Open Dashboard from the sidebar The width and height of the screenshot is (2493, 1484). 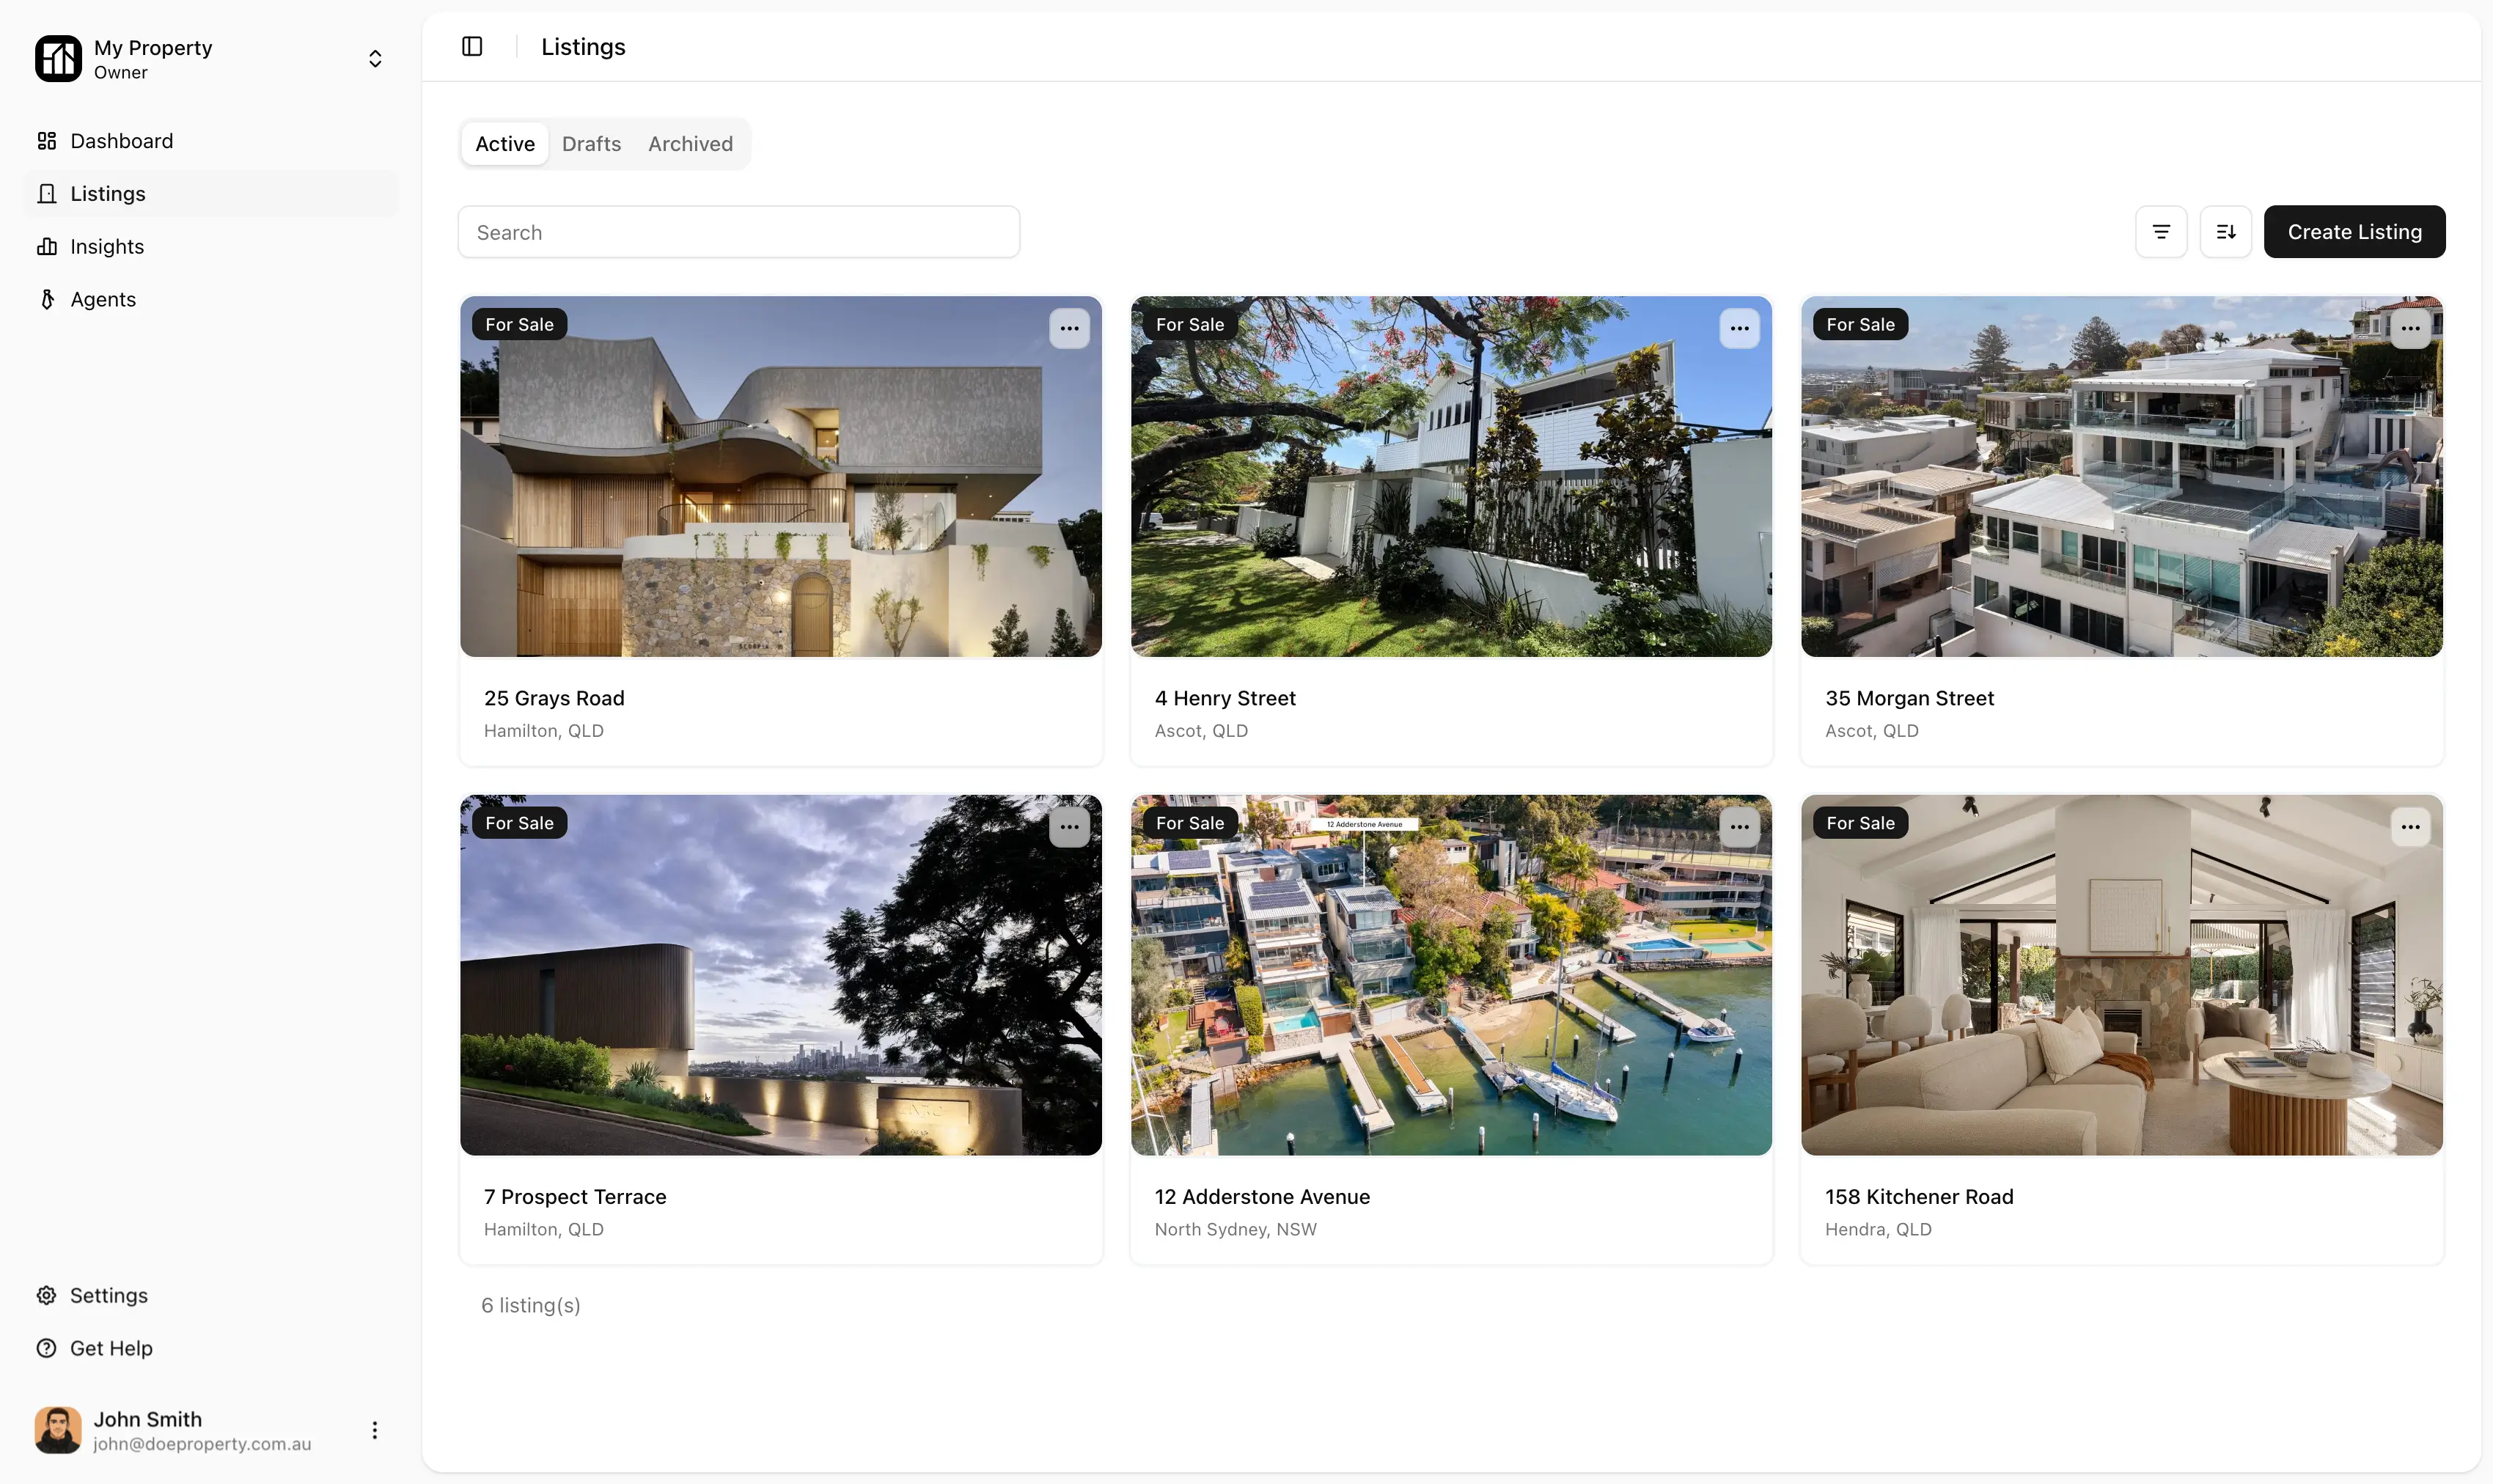[x=121, y=141]
